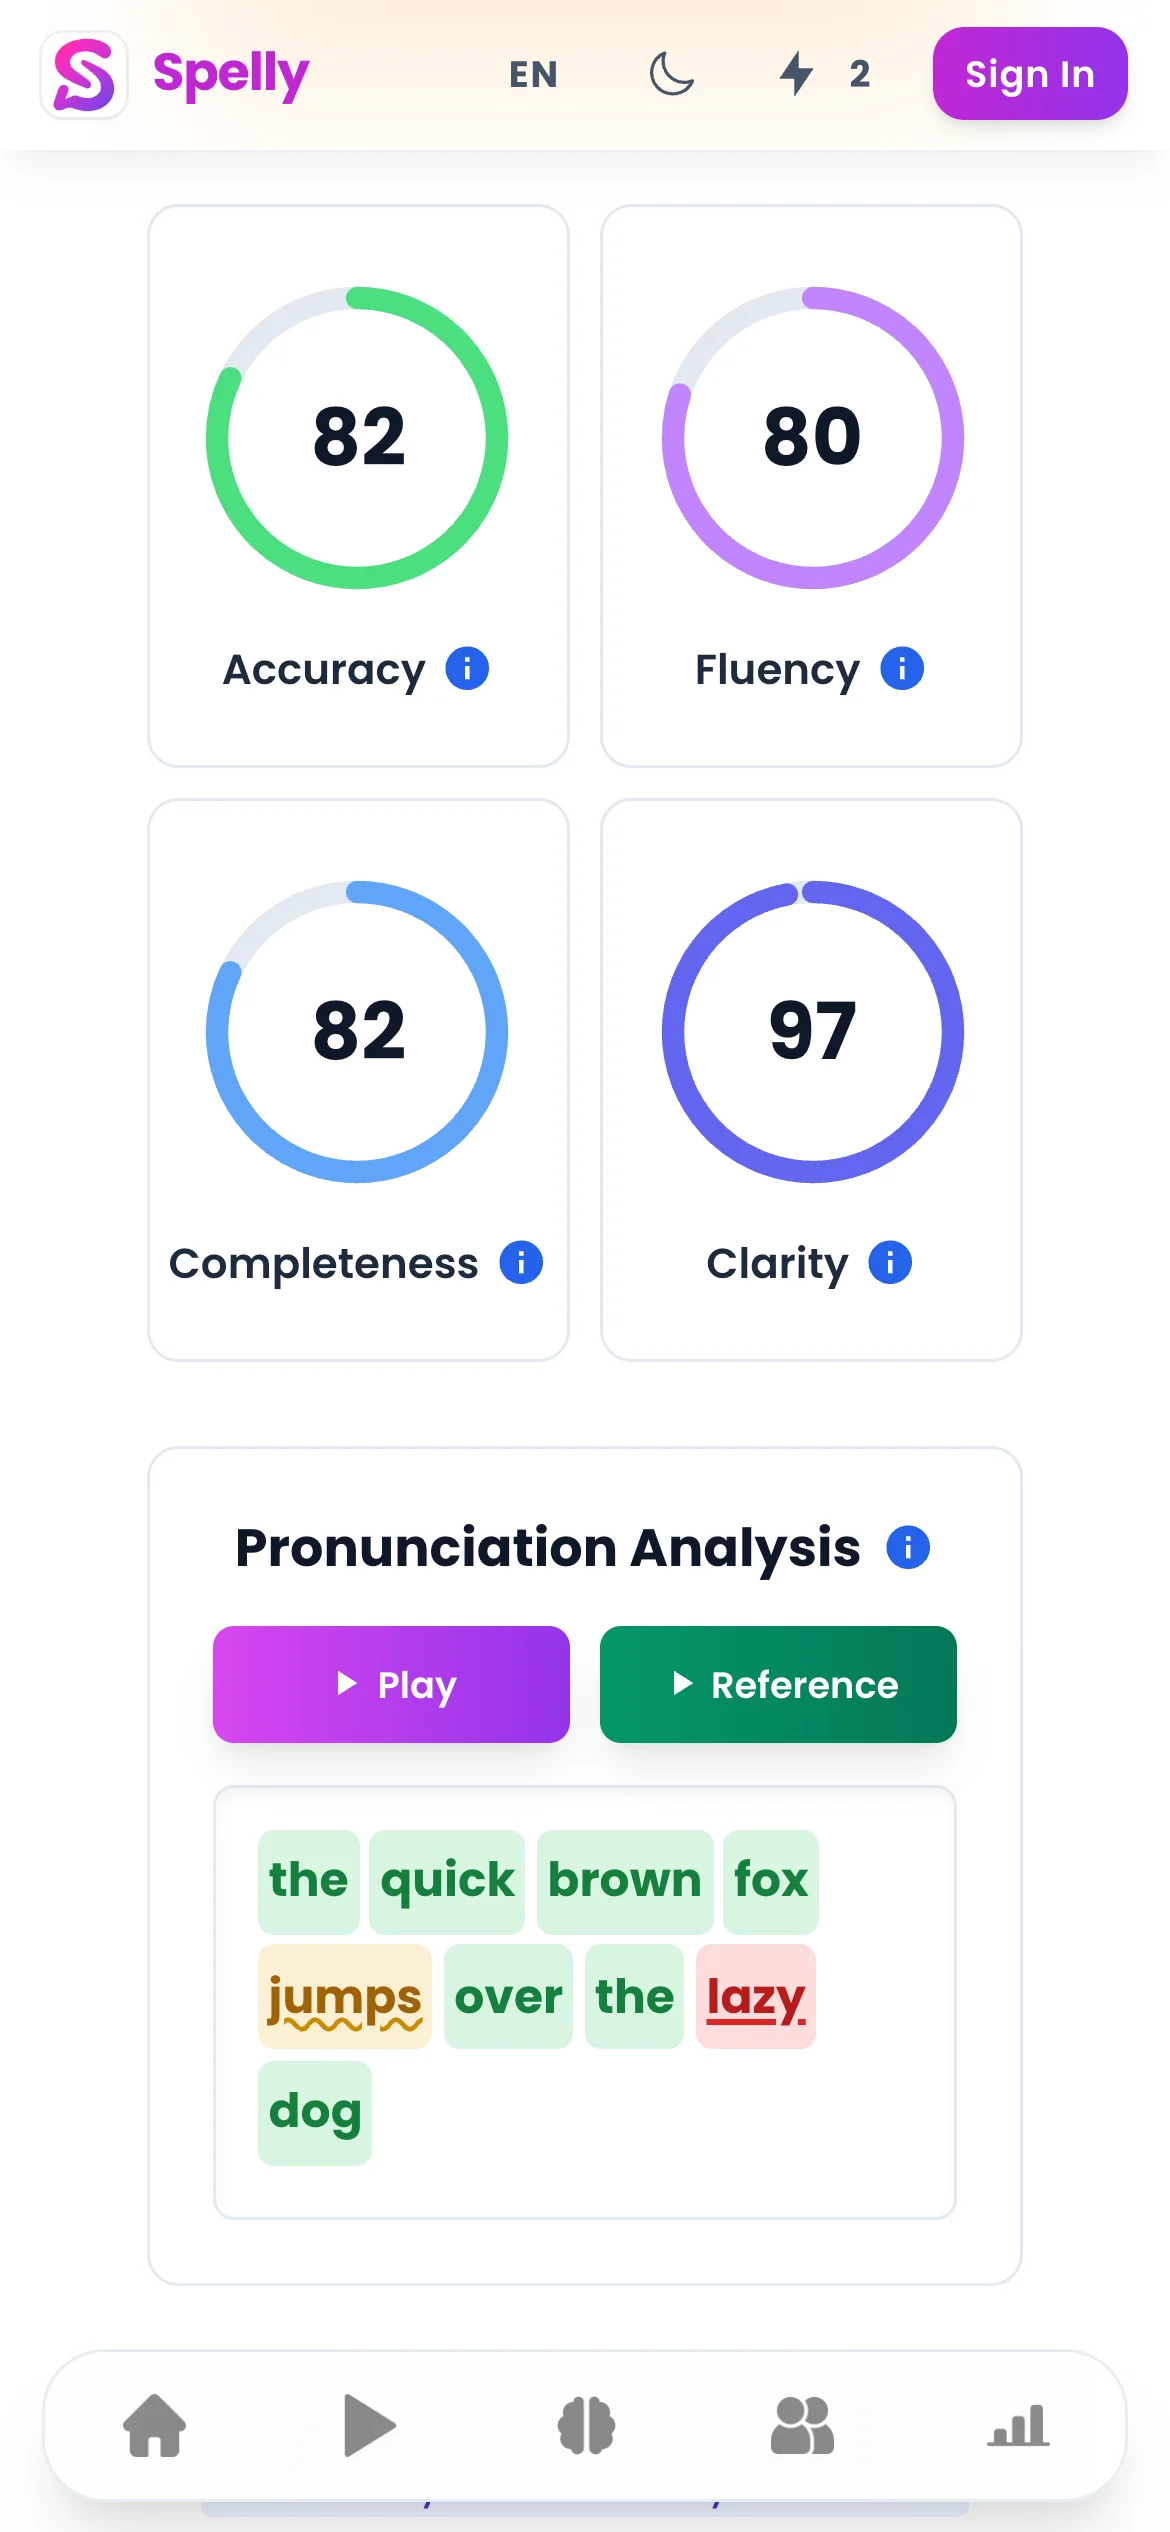Select the mispronounced word "lazy"
This screenshot has width=1170, height=2532.
tap(756, 1997)
